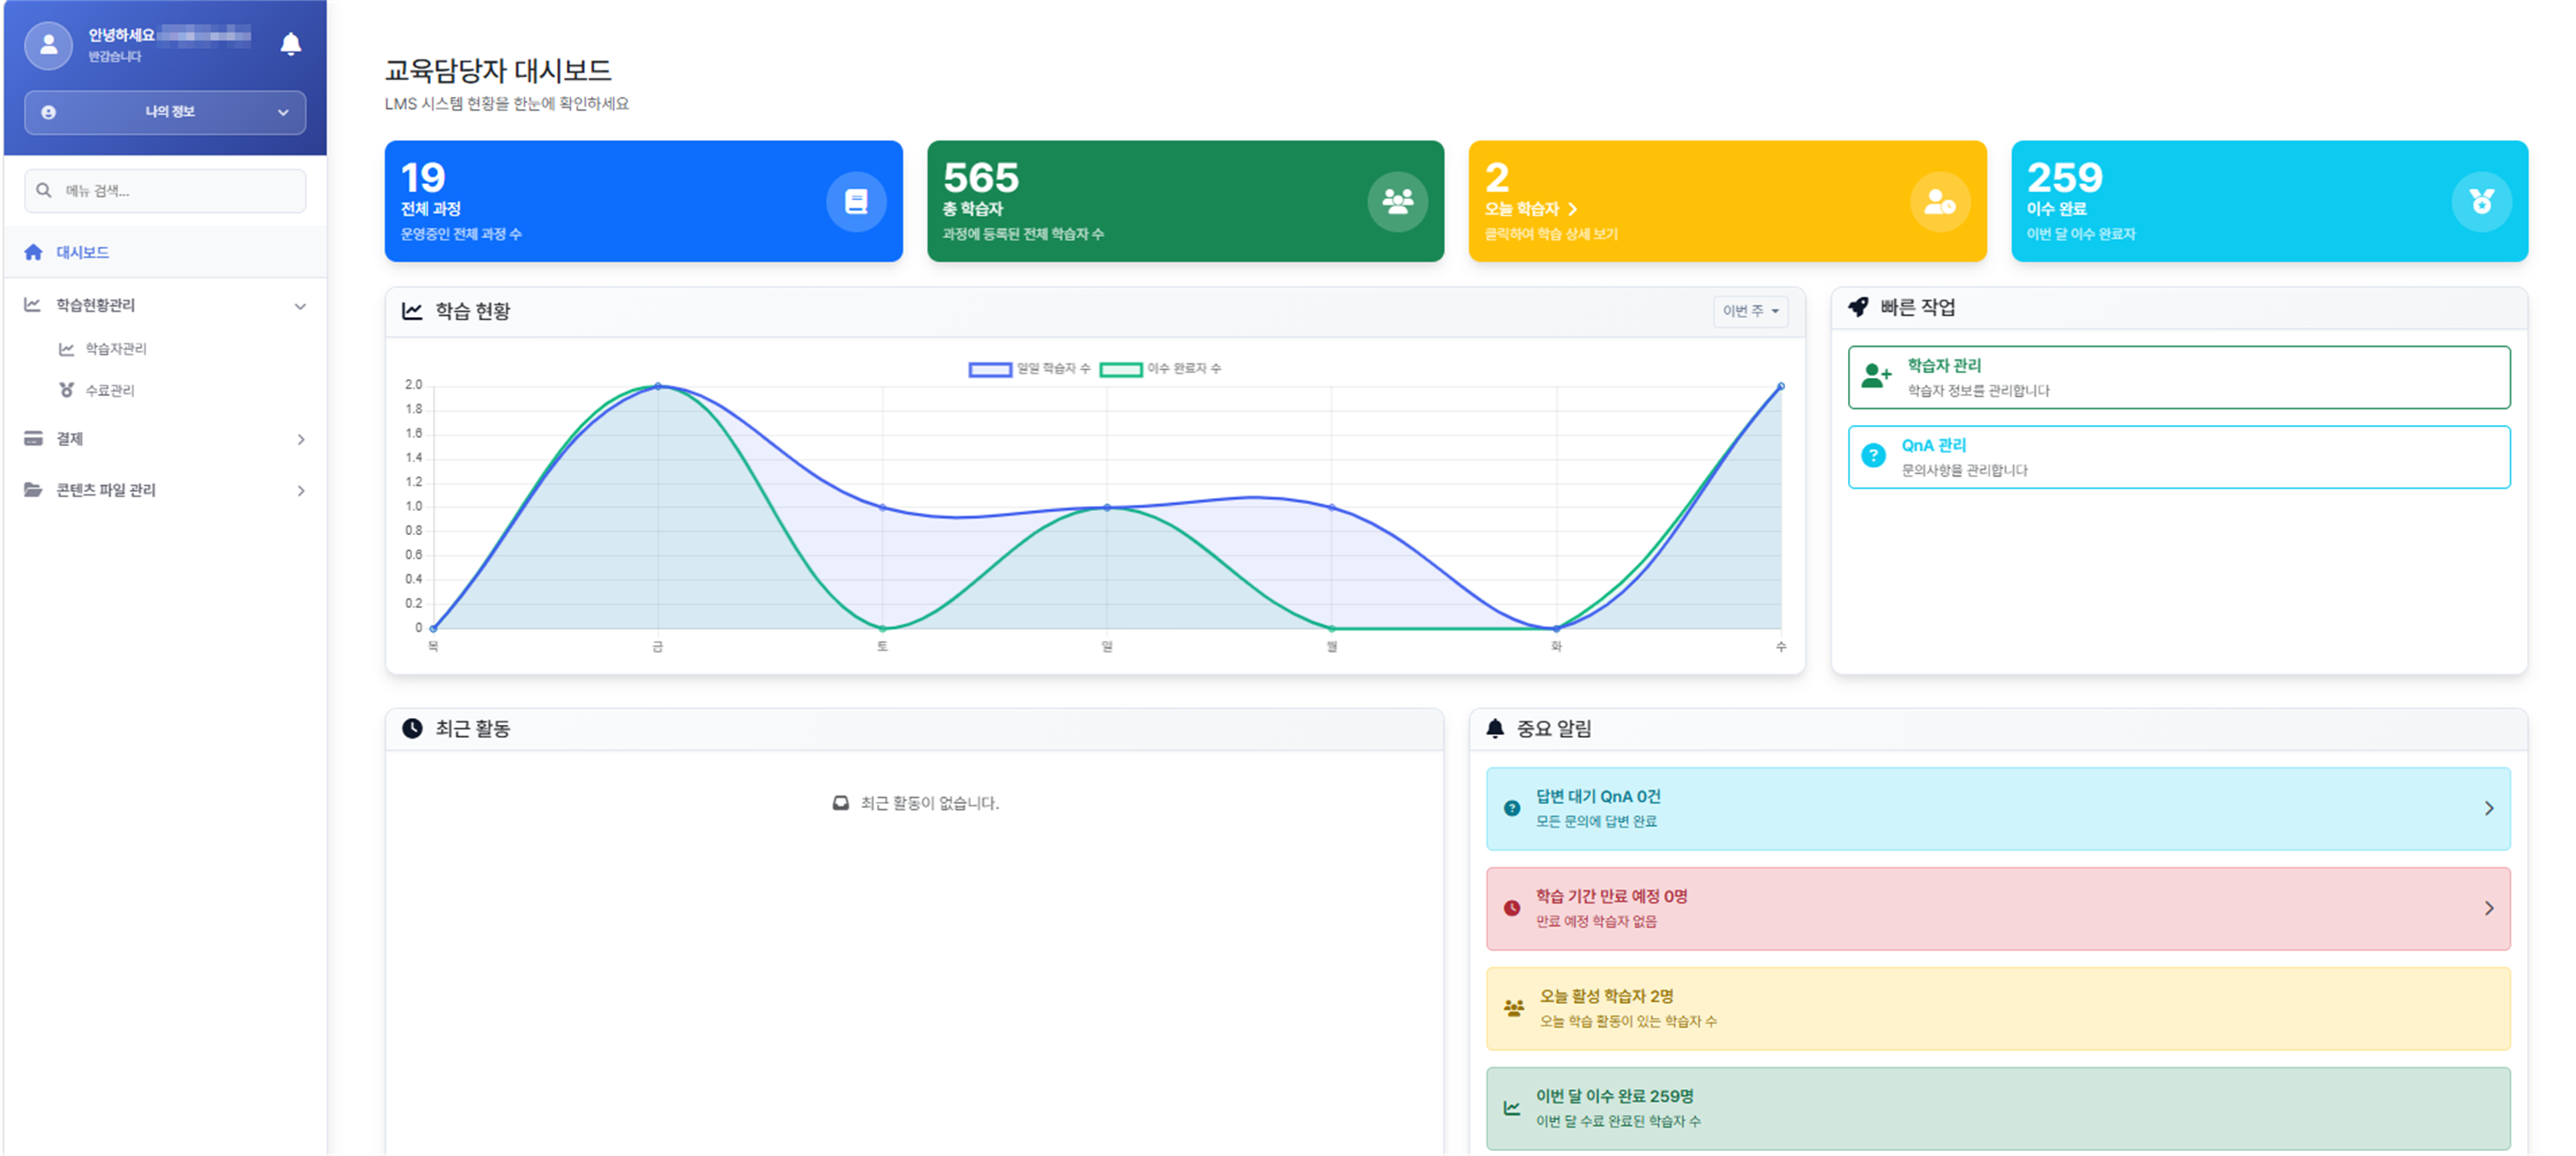Click the group icon on 총 학습자 card
This screenshot has width=2576, height=1156.
coord(1397,202)
